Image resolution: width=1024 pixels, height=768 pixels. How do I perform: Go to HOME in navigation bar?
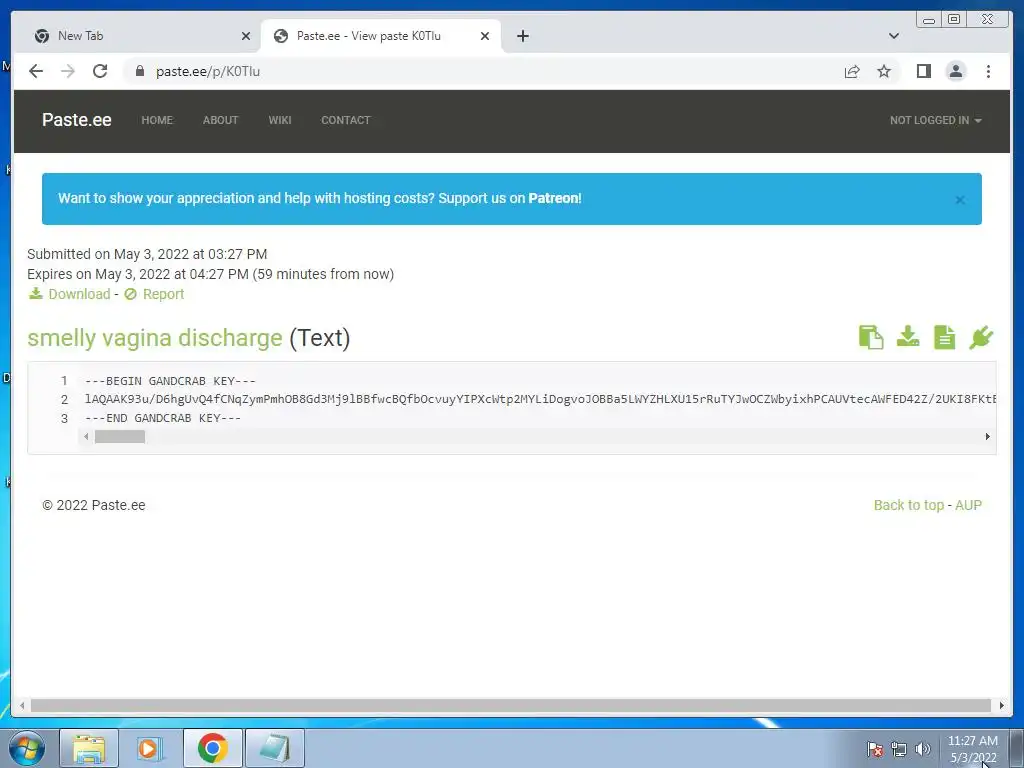pyautogui.click(x=157, y=120)
